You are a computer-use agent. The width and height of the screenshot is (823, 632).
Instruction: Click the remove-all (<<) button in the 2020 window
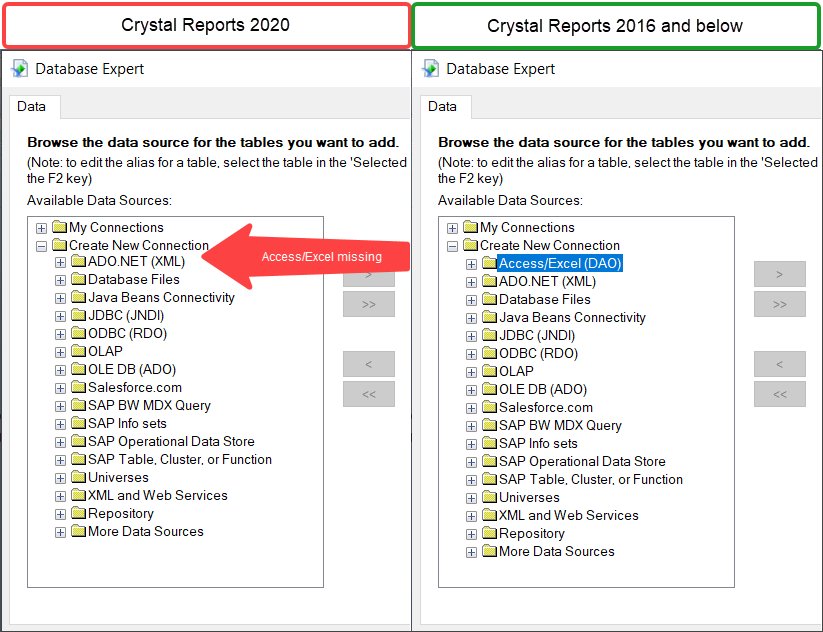[x=369, y=394]
